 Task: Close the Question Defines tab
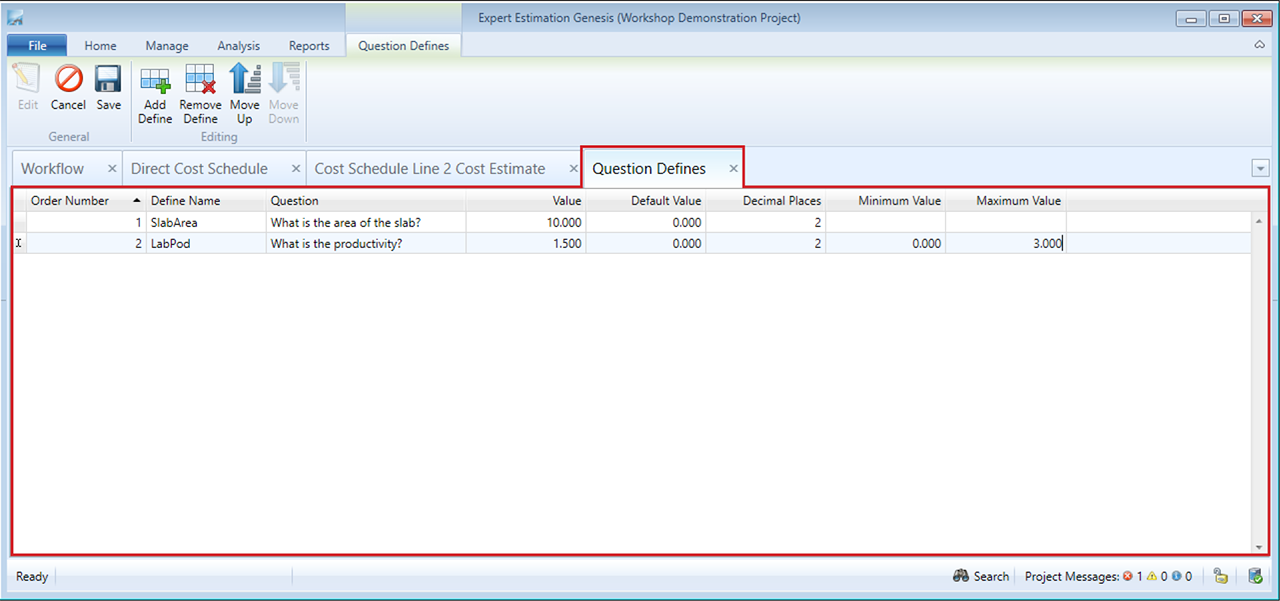click(733, 168)
